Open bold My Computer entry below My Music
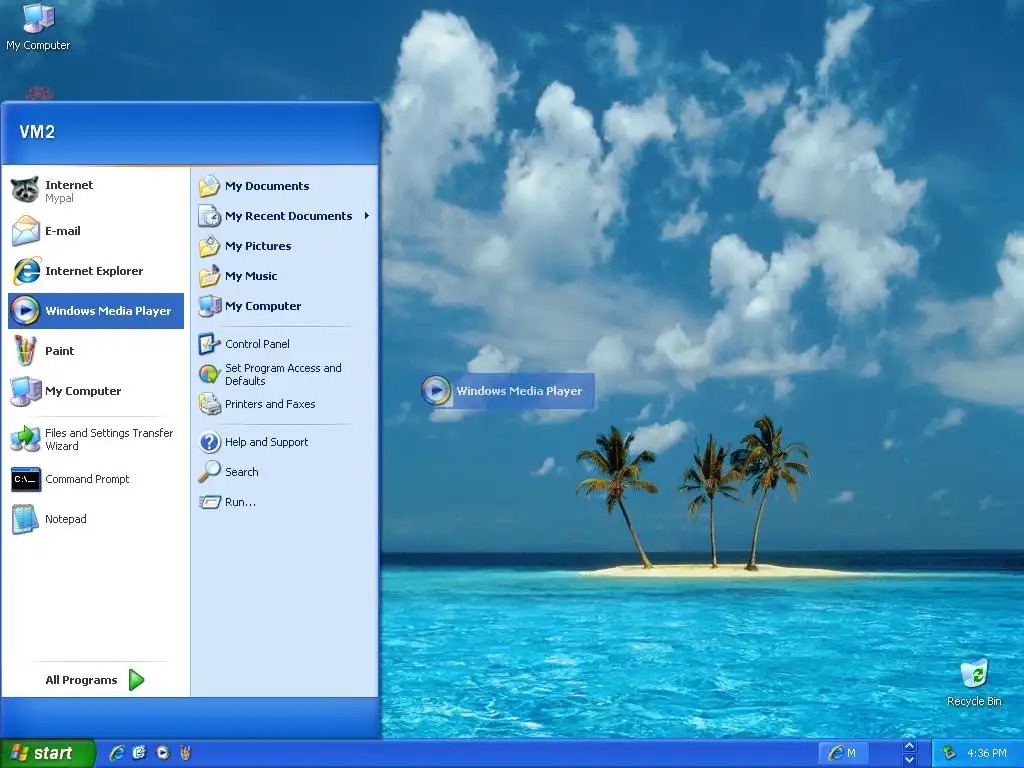 (284, 306)
